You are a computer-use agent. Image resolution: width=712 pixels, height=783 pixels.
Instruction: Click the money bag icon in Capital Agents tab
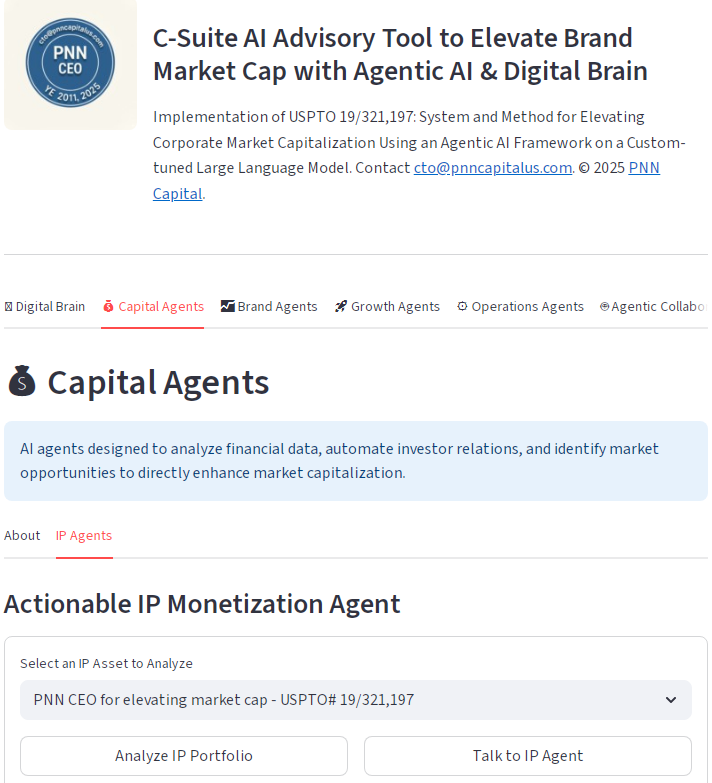[x=108, y=307]
